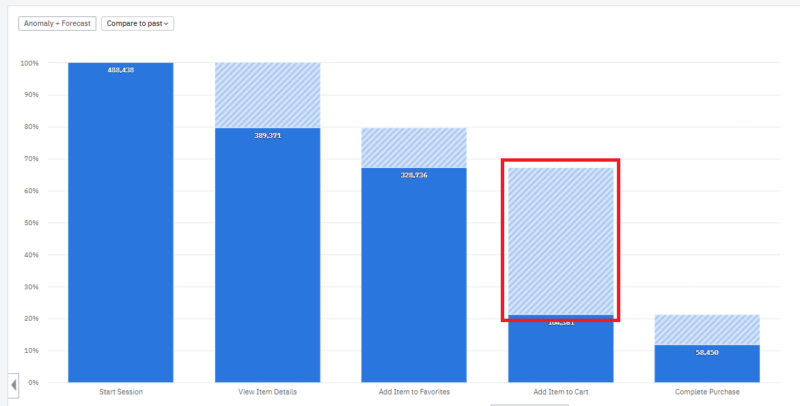
Task: Click hatched drop-off area above View Item Details
Action: pyautogui.click(x=267, y=95)
